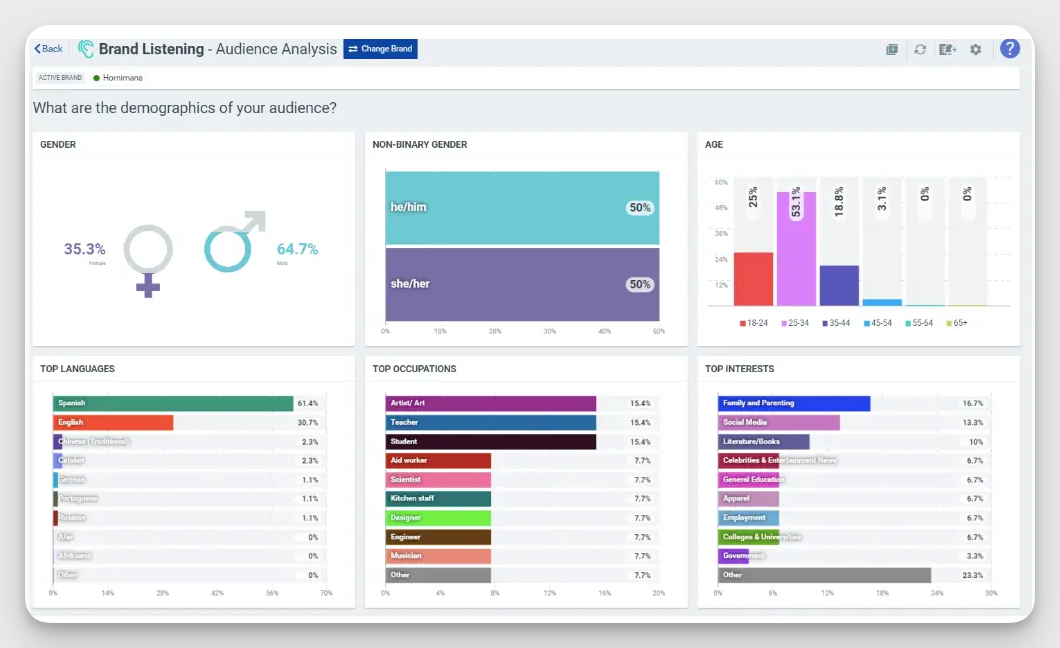The height and width of the screenshot is (648, 1060).
Task: Toggle the 25-34 age legend item
Action: pos(797,323)
